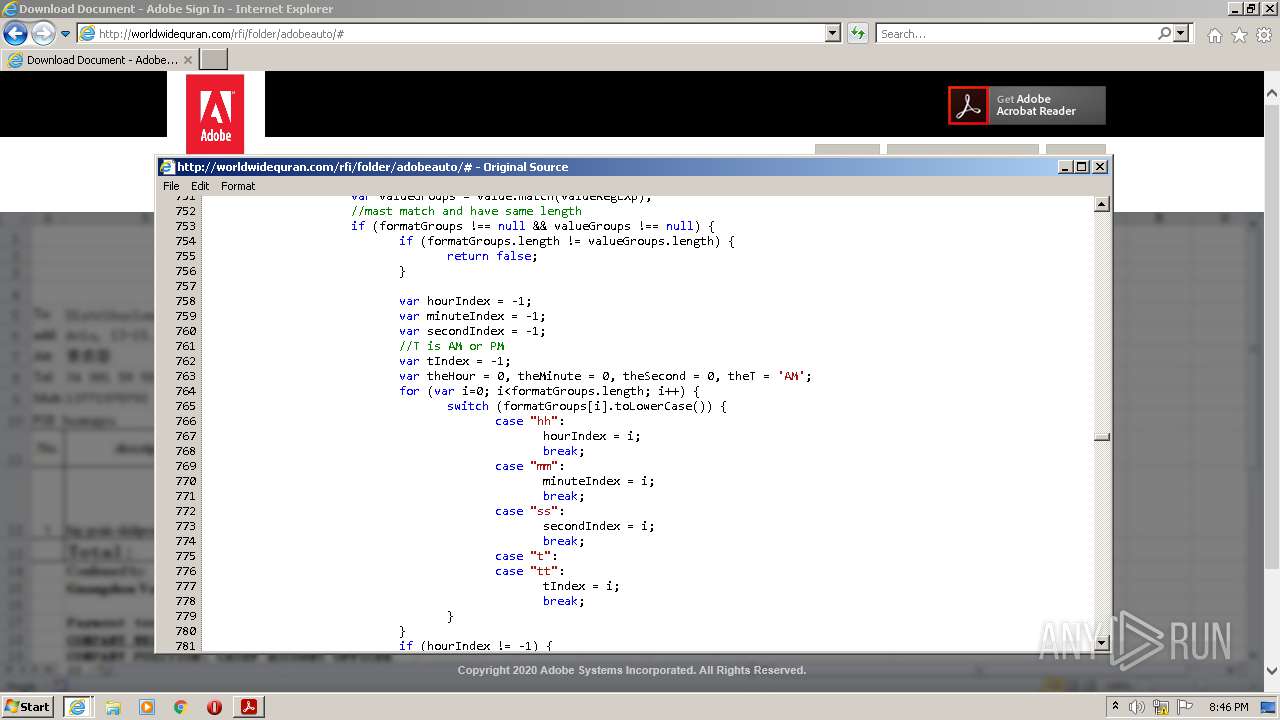Click the IE Forward navigation button
This screenshot has width=1280, height=720.
tap(43, 33)
